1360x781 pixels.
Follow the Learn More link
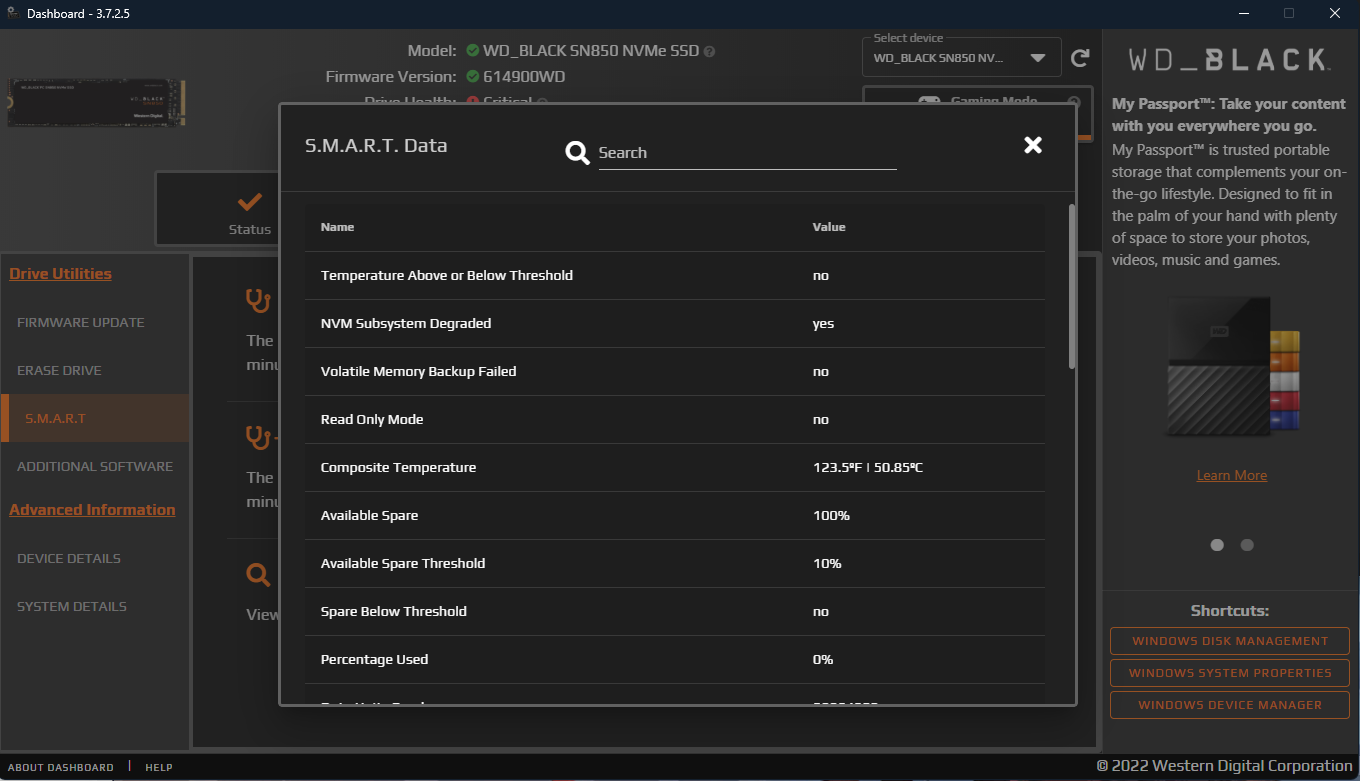click(1231, 476)
